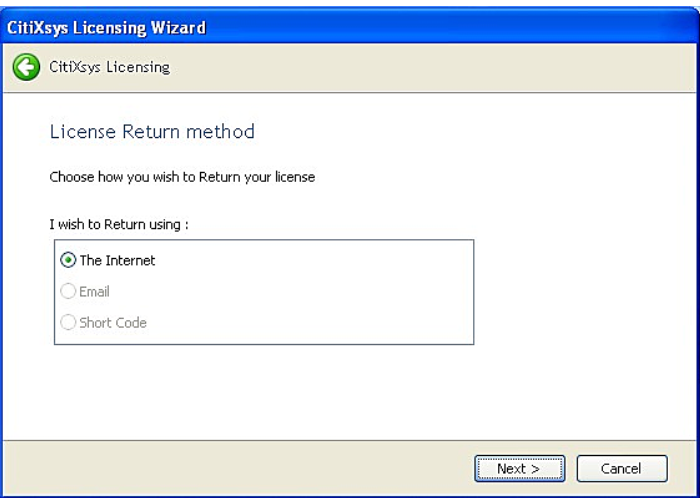
Task: Click the License Return method heading
Action: click(x=152, y=132)
